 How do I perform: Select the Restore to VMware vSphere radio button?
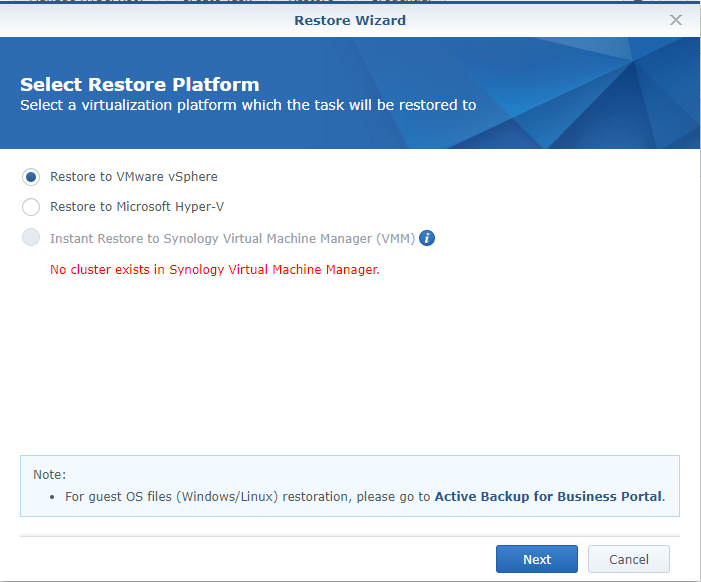click(31, 177)
